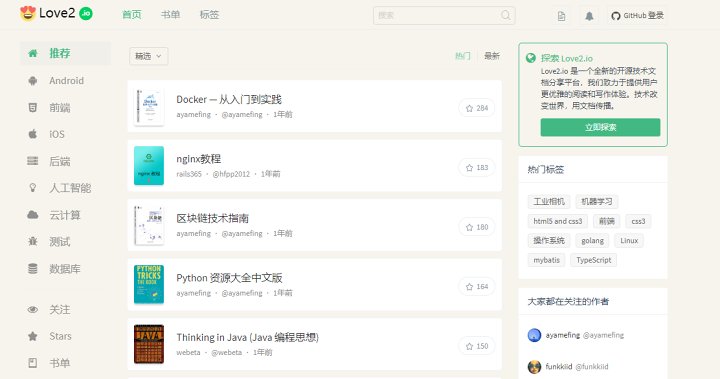Go to the 首页 nav tab
This screenshot has width=720, height=379.
click(132, 15)
